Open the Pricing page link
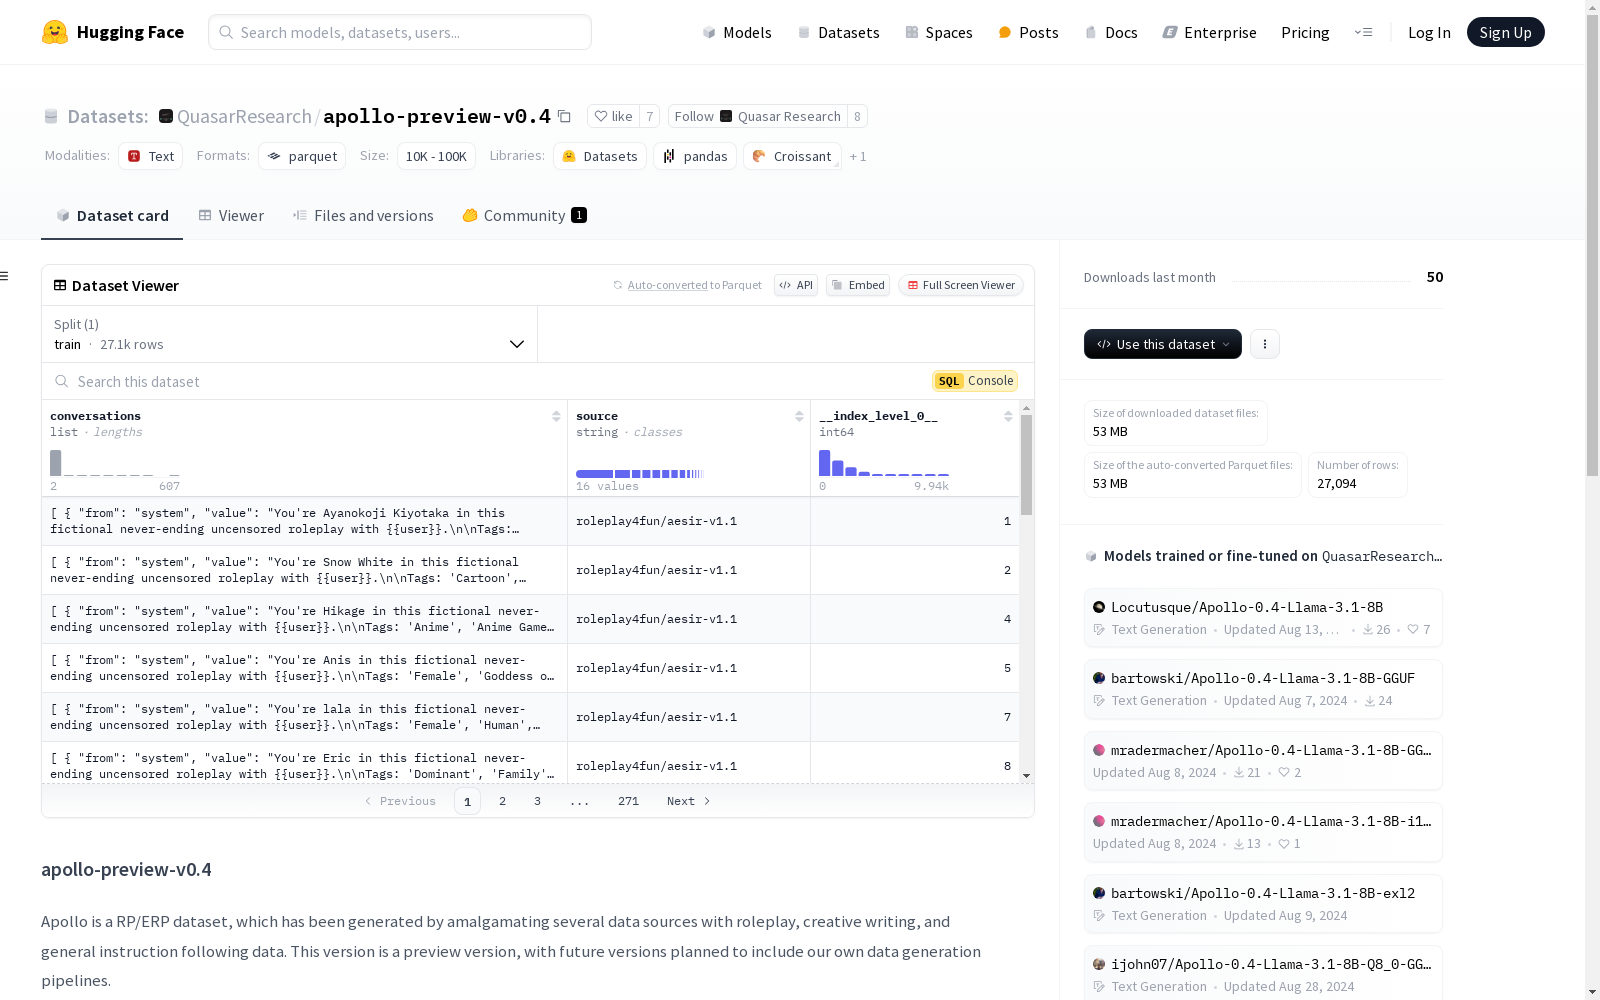1600x1000 pixels. pyautogui.click(x=1305, y=32)
